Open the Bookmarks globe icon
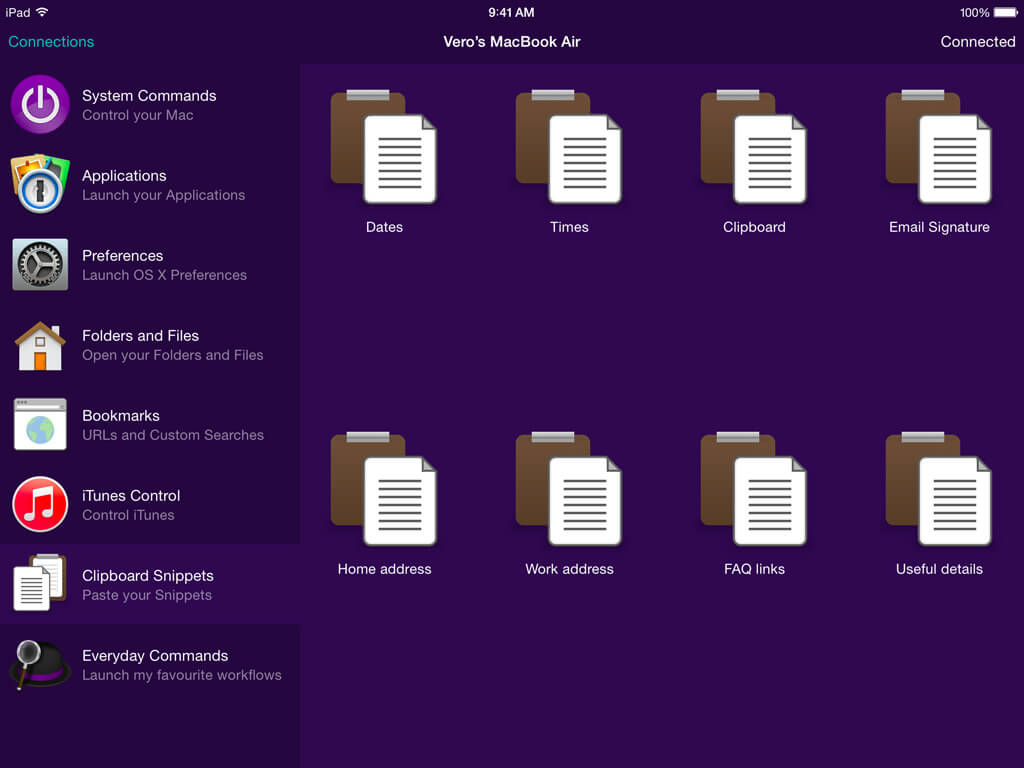 [40, 424]
